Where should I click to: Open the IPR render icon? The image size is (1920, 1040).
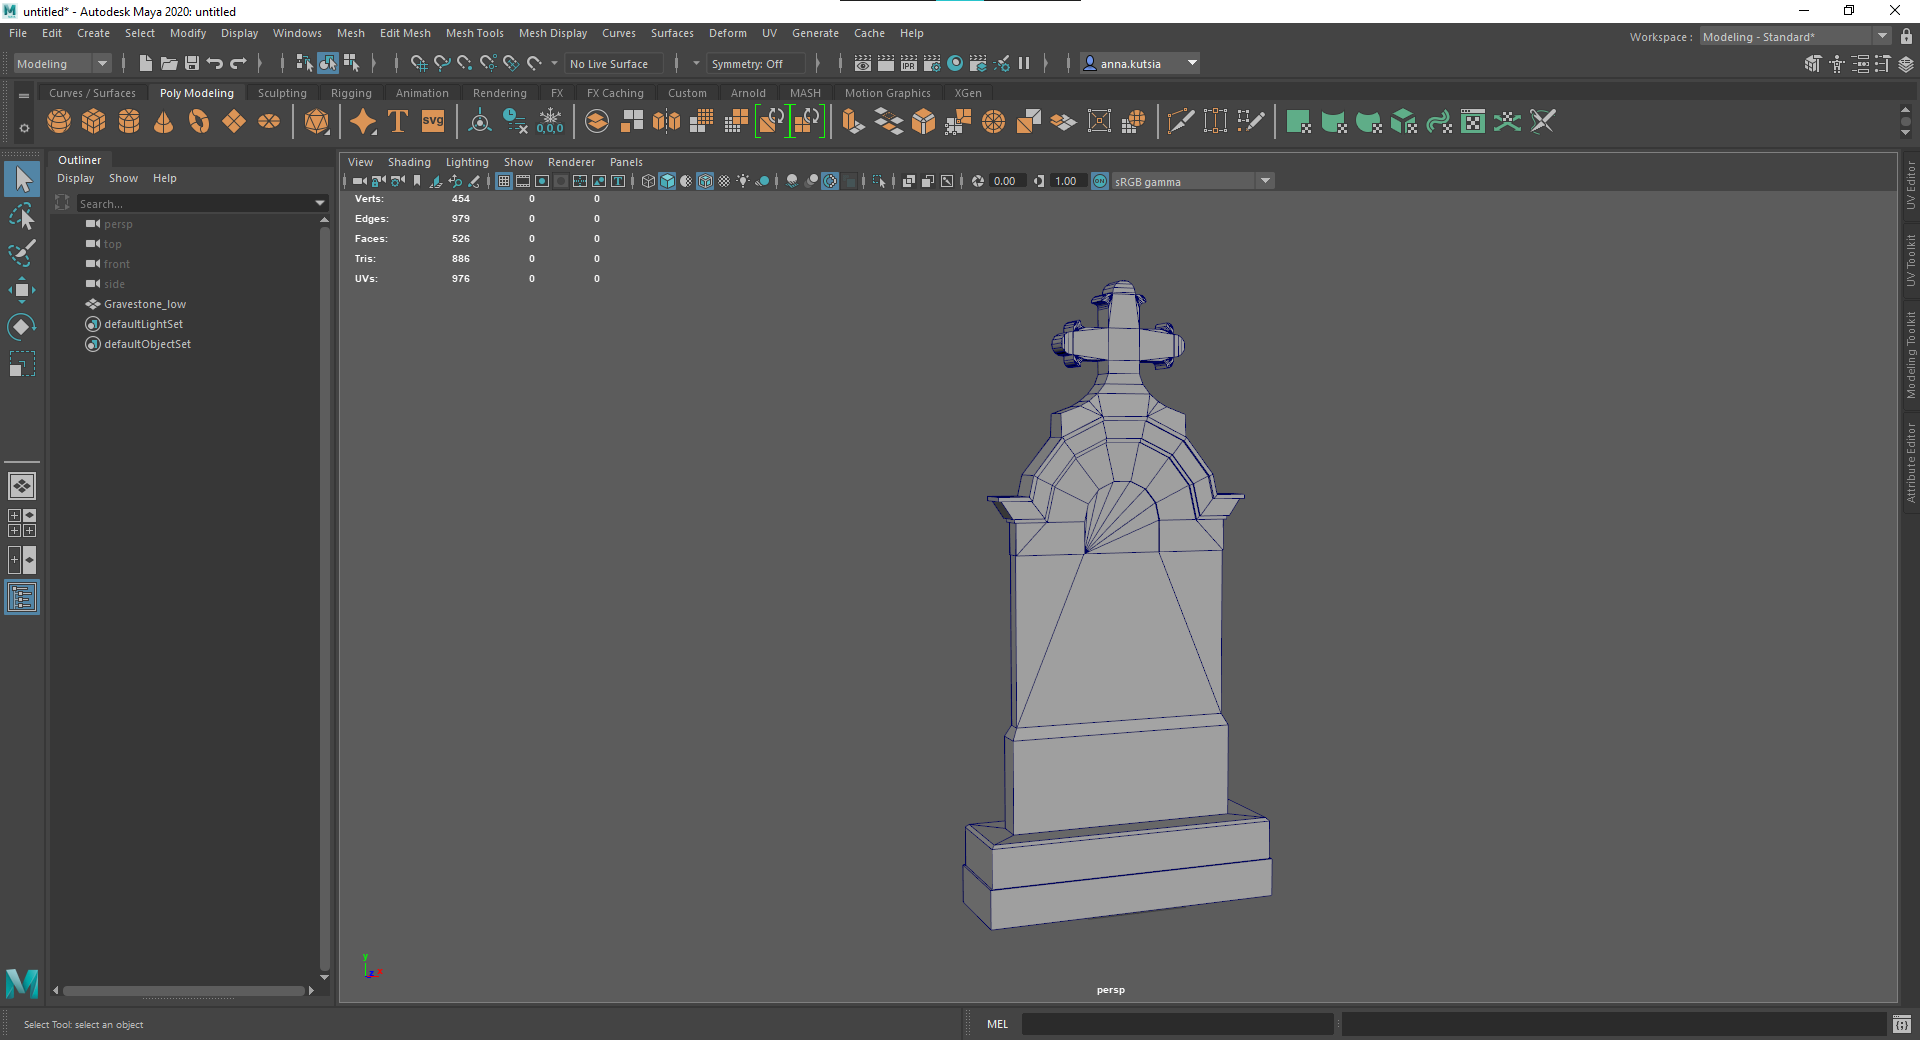click(x=909, y=63)
